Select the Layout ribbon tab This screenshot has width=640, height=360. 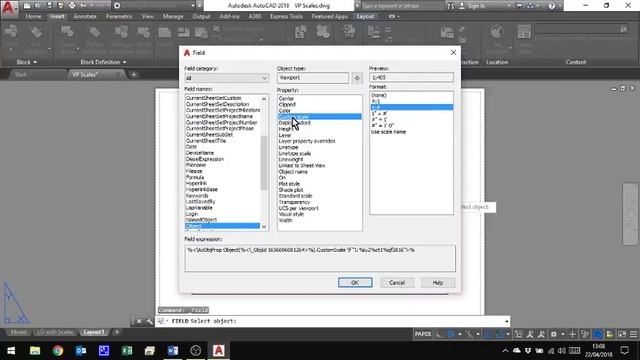click(365, 16)
